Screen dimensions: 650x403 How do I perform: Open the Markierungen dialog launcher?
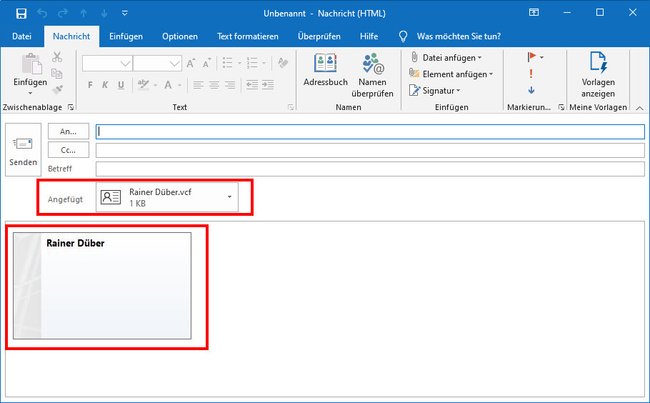561,107
